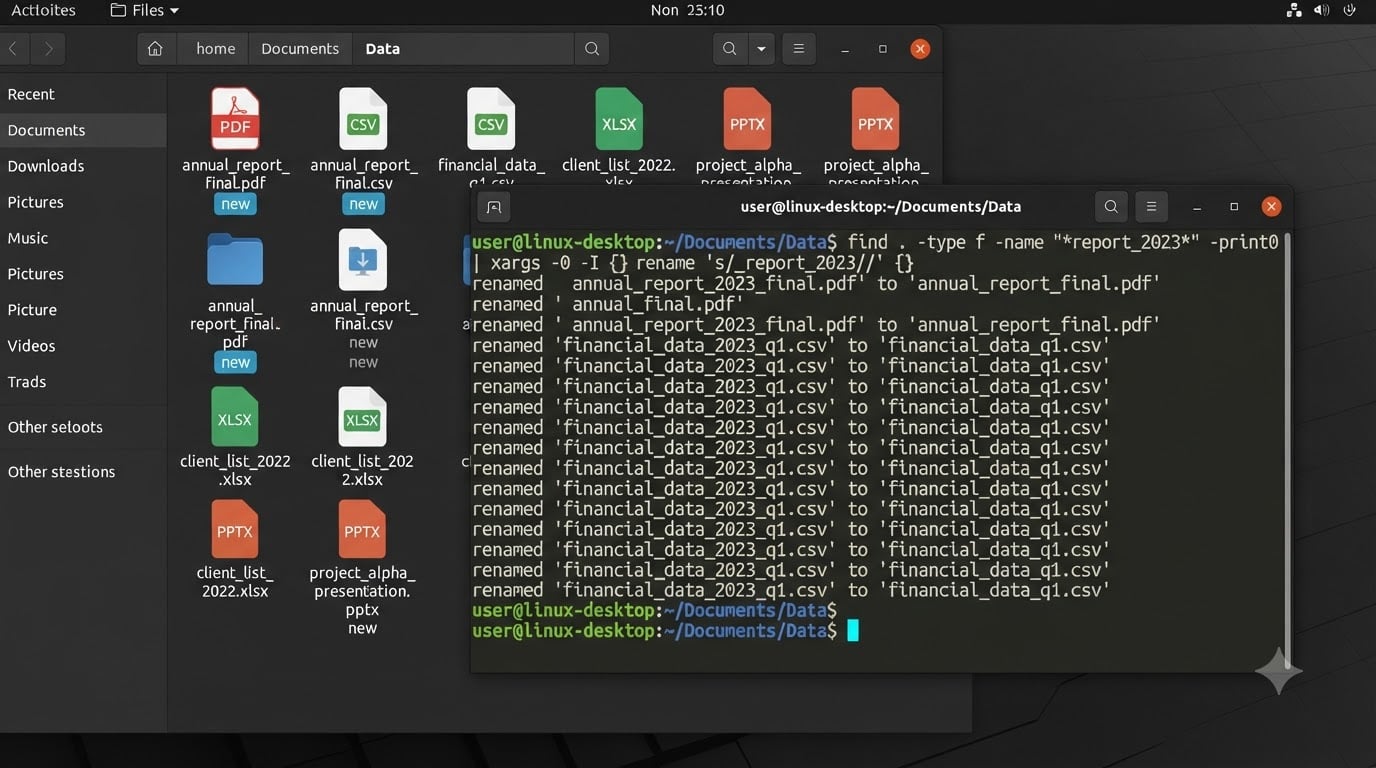Click the Data breadcrumb in path bar
The width and height of the screenshot is (1376, 768).
(x=383, y=48)
